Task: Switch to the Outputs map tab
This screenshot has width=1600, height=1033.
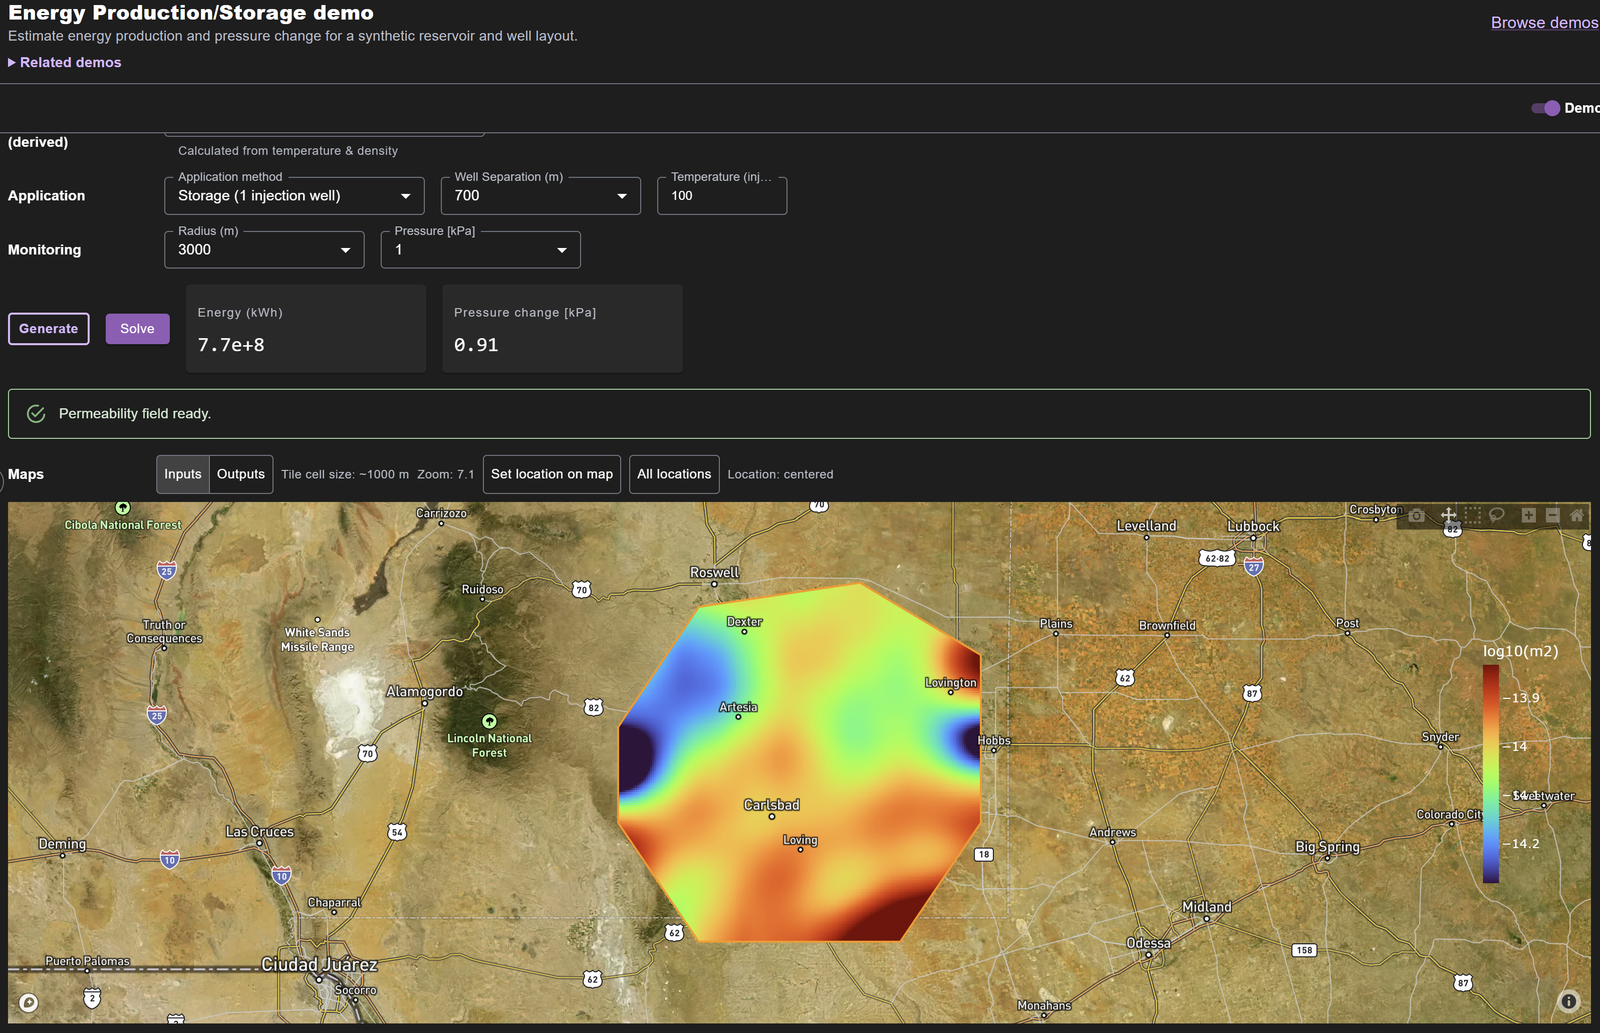Action: 241,474
